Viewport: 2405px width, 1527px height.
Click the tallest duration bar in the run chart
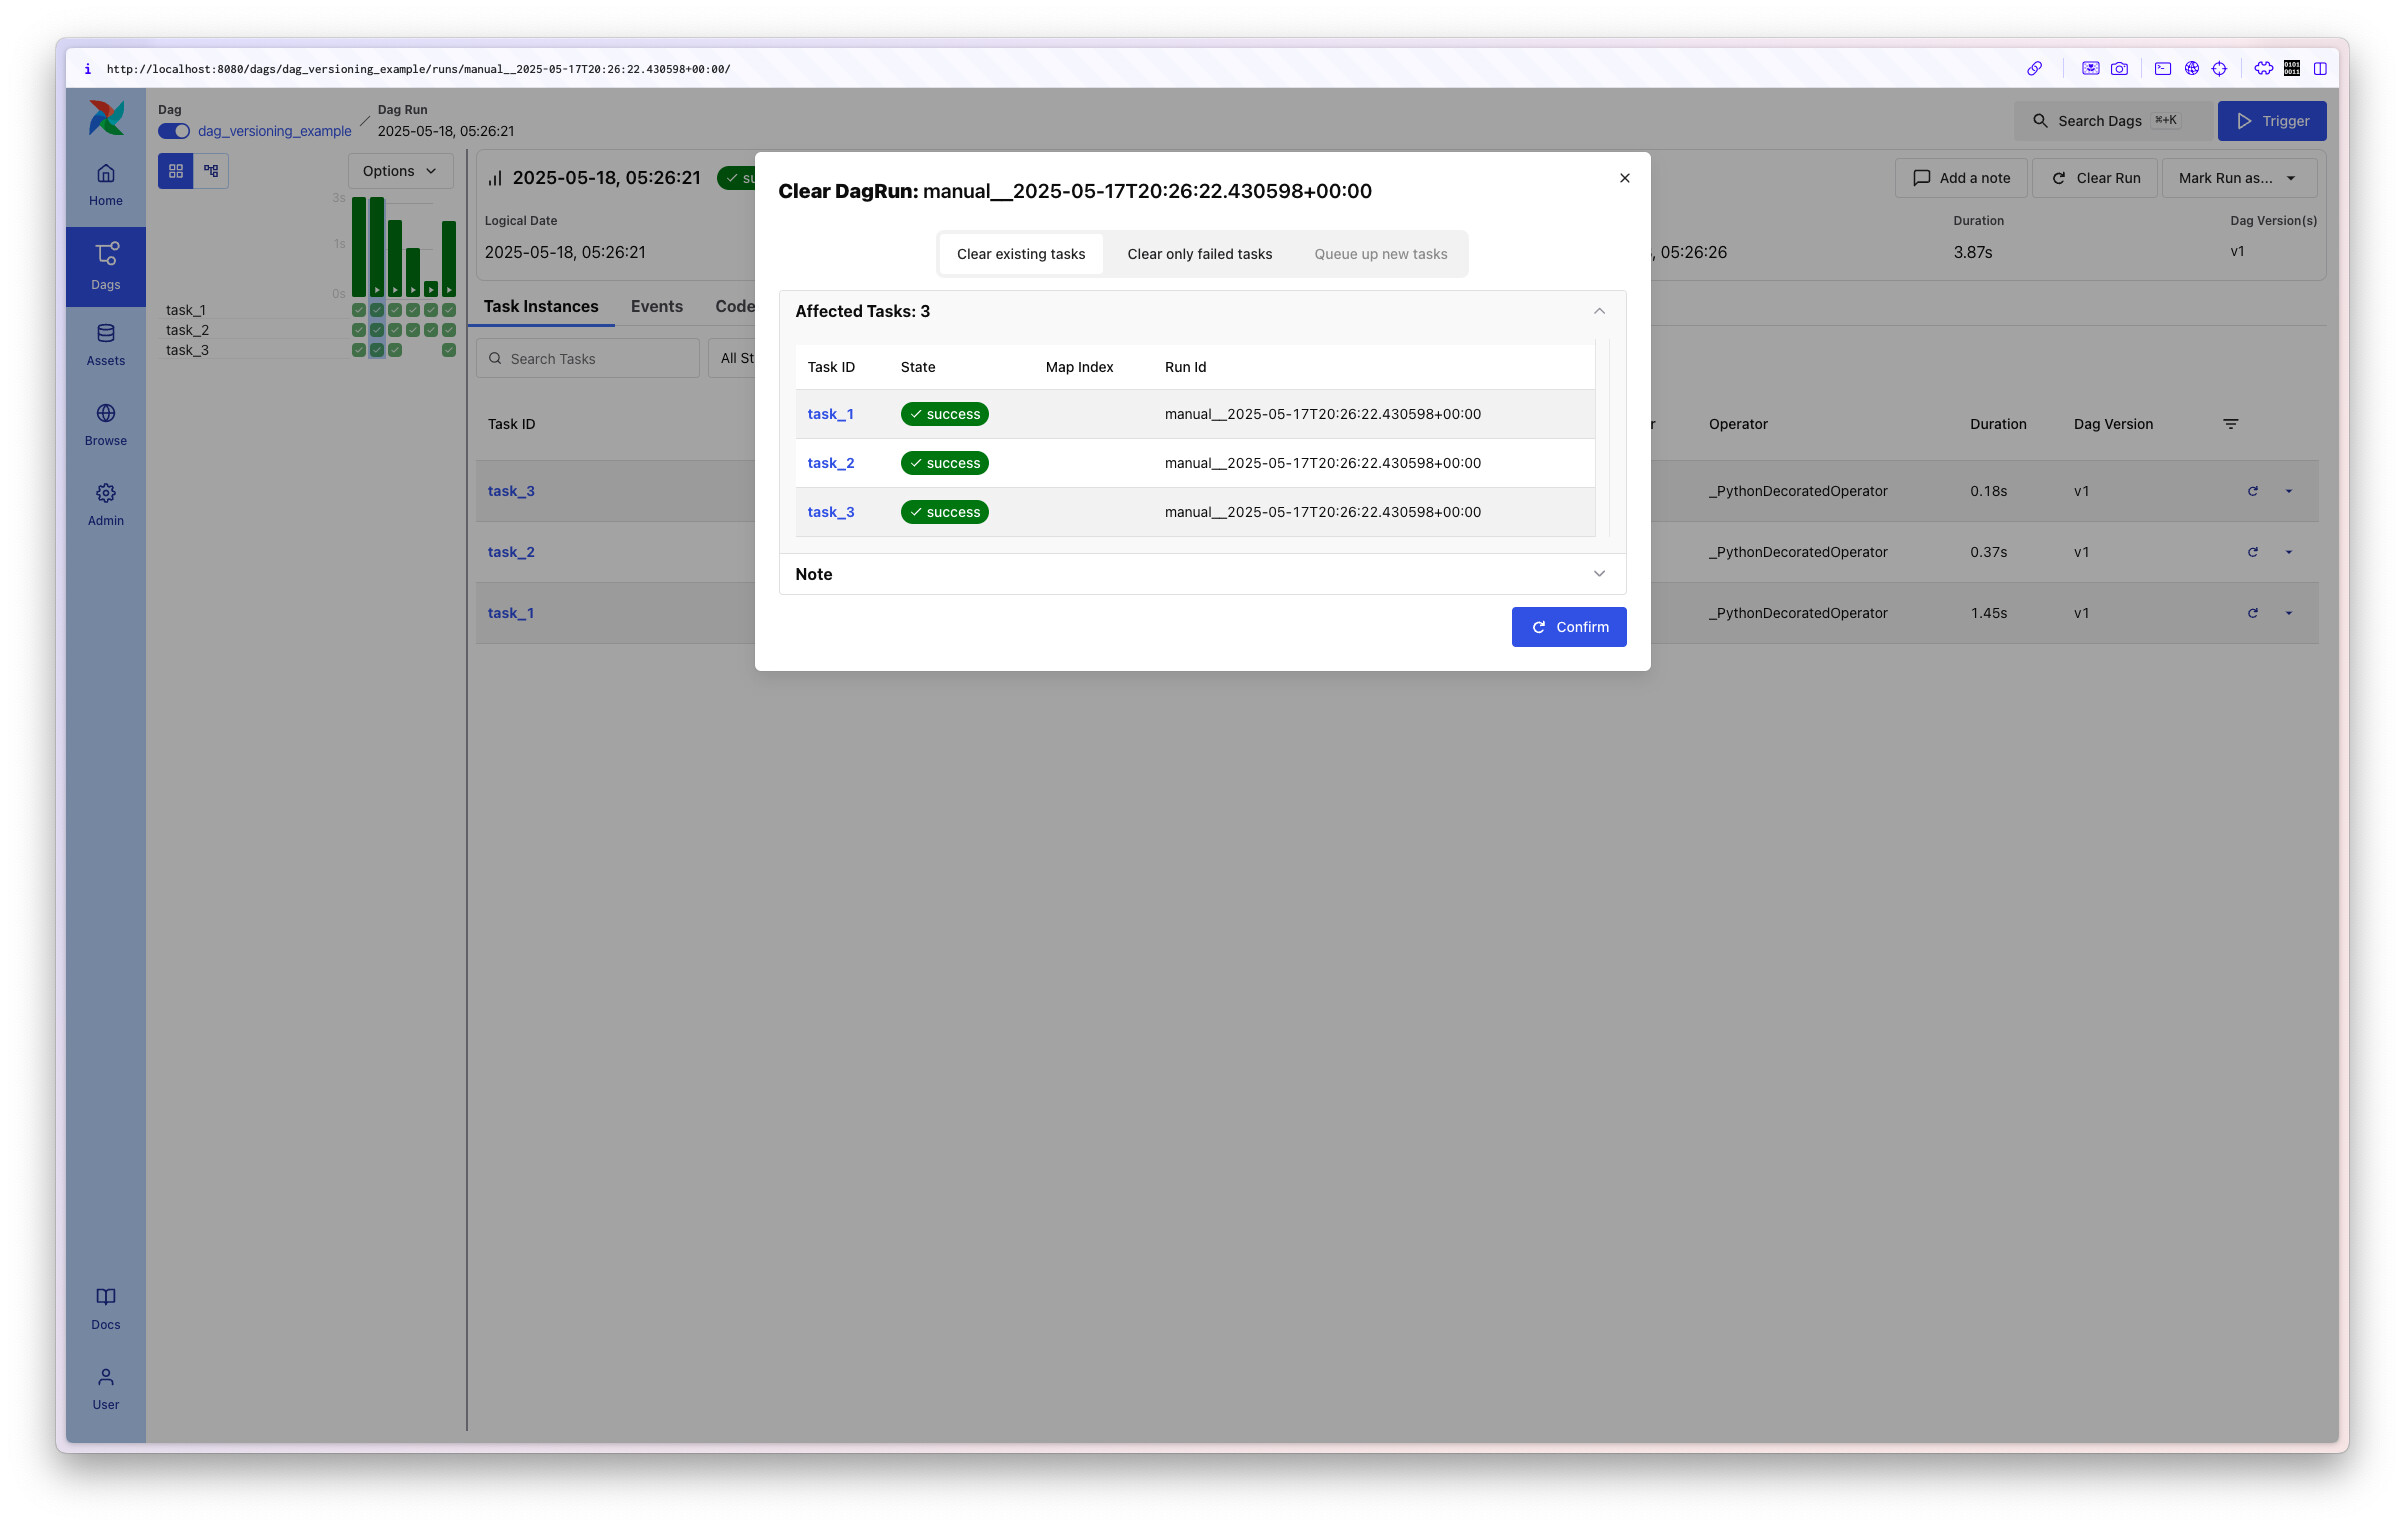[359, 245]
